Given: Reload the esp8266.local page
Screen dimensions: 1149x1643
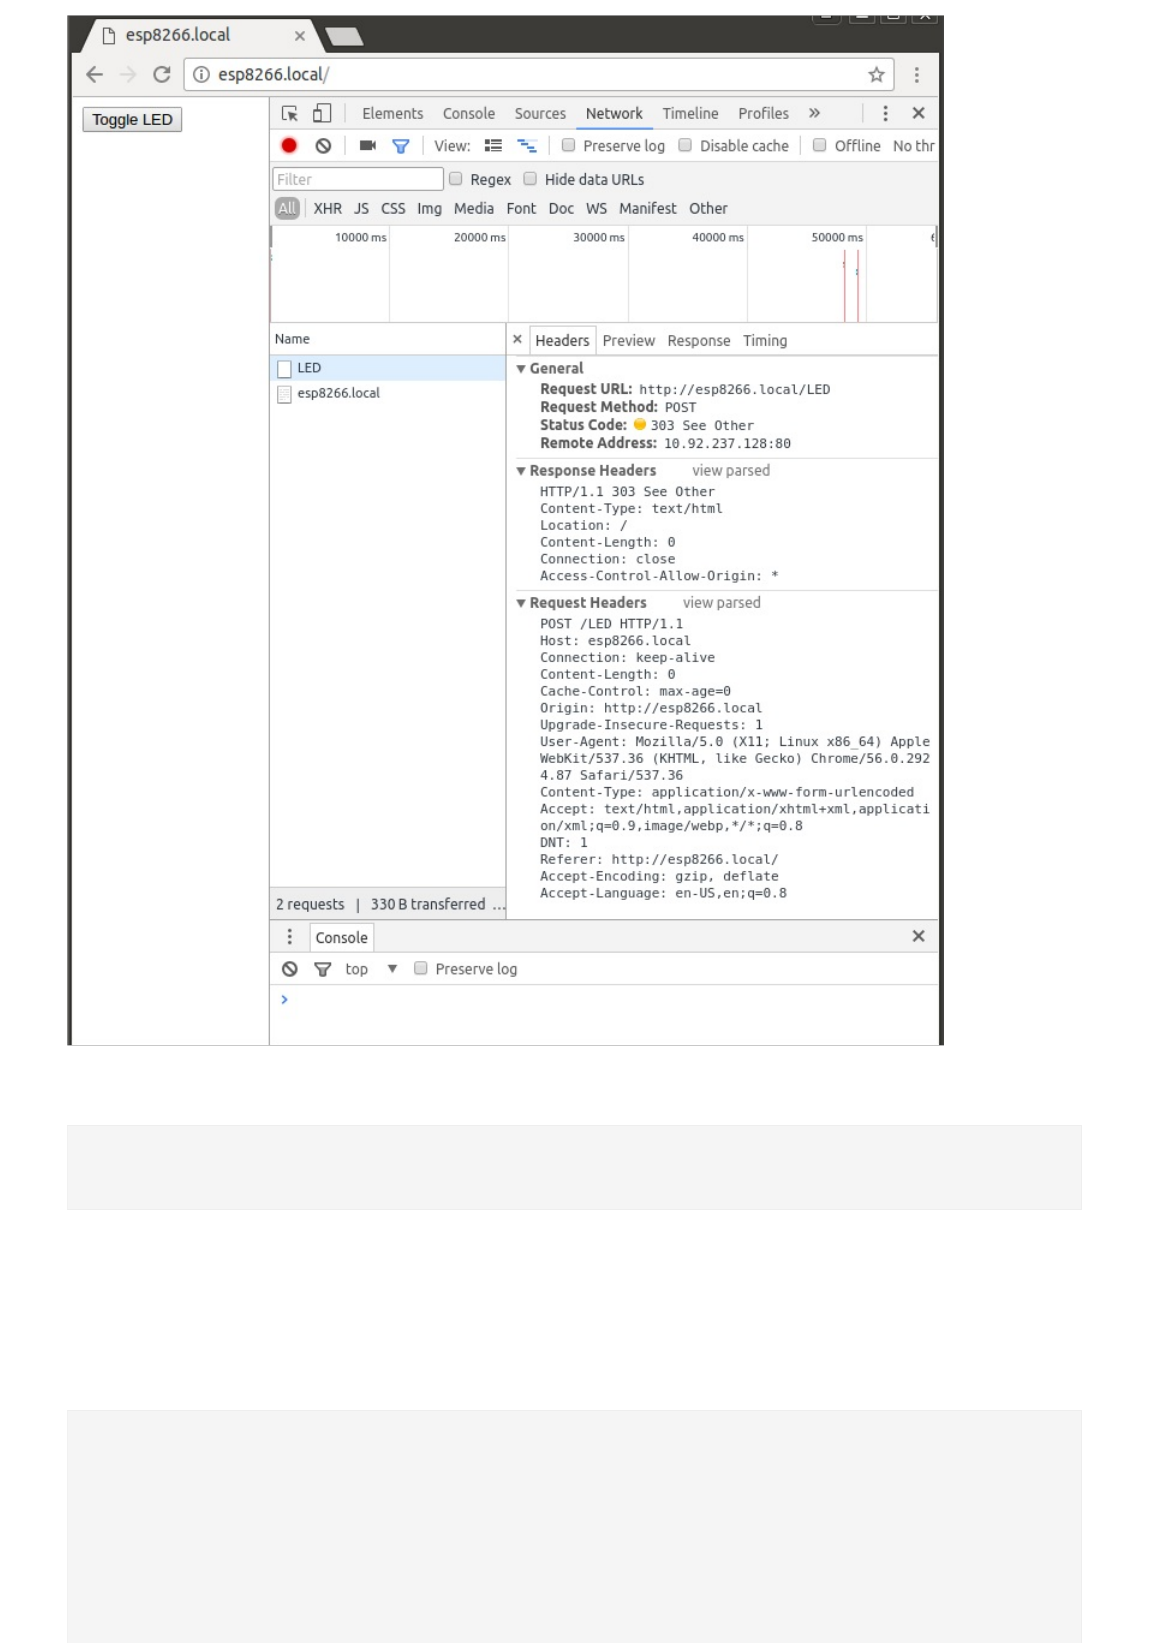Looking at the screenshot, I should click(x=161, y=75).
